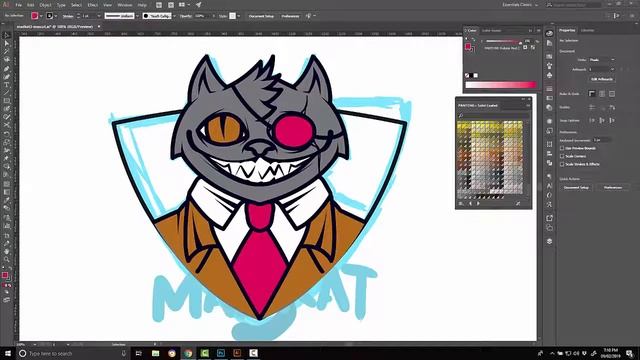
Task: Enable Scale Strokes & Effects checkbox
Action: (x=562, y=164)
